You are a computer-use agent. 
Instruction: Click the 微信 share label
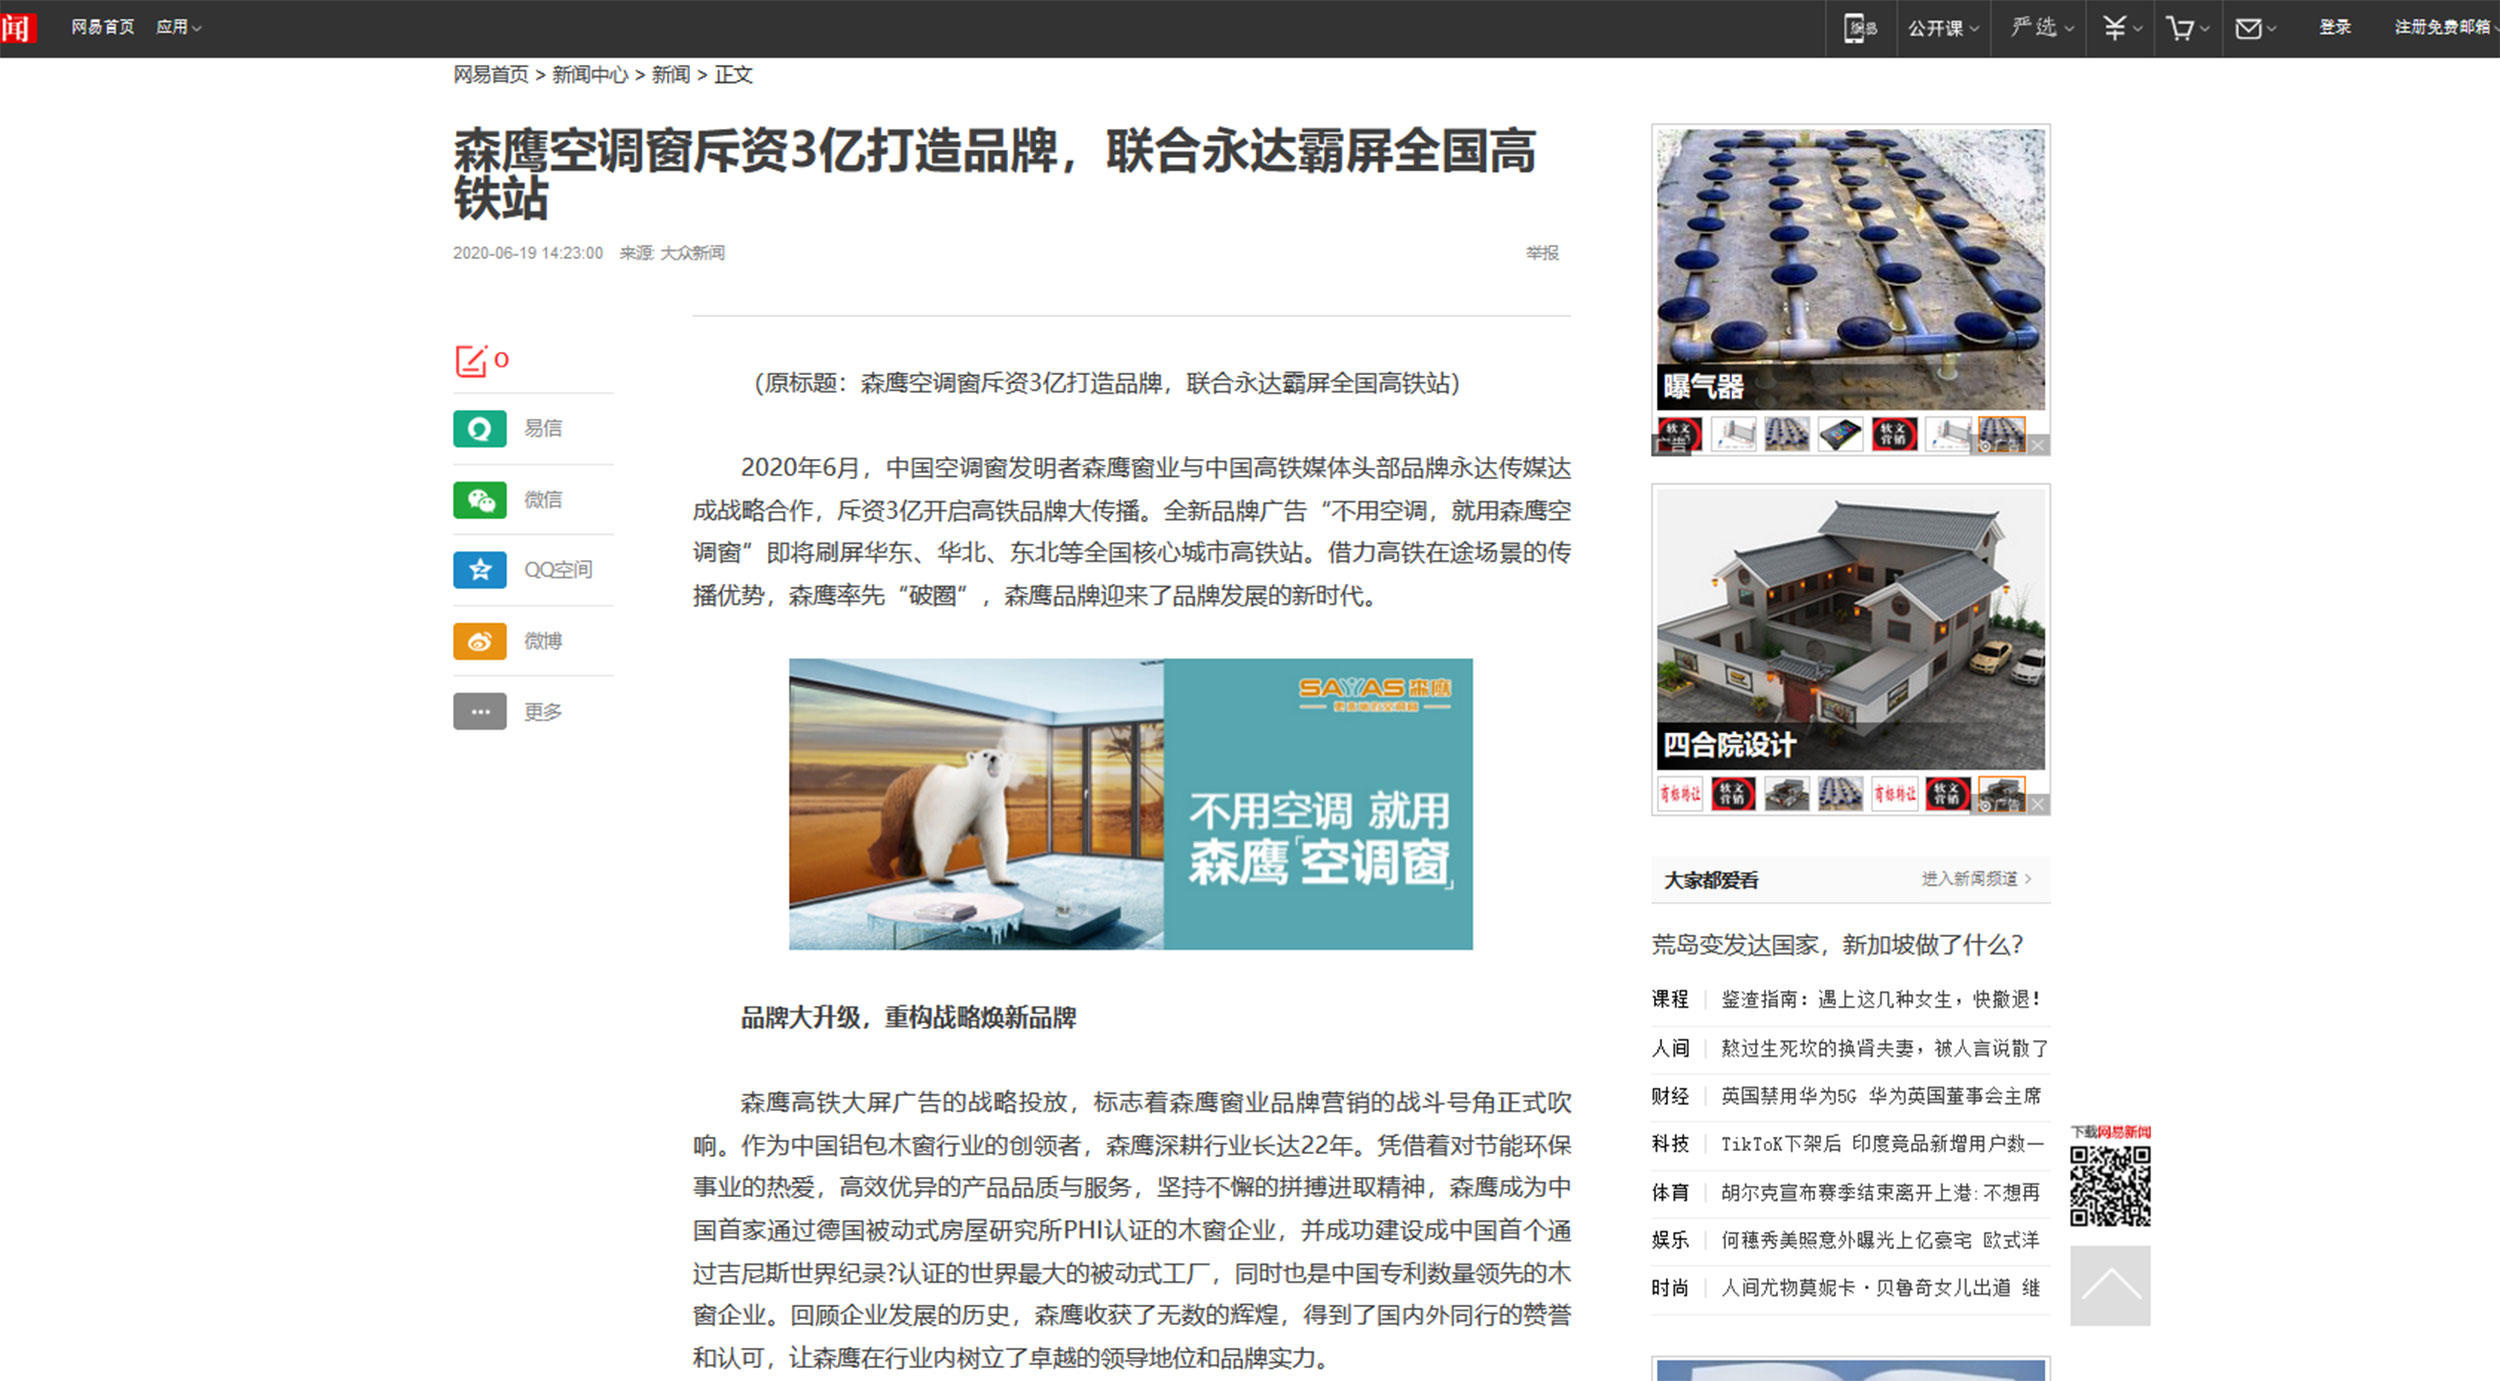point(543,500)
